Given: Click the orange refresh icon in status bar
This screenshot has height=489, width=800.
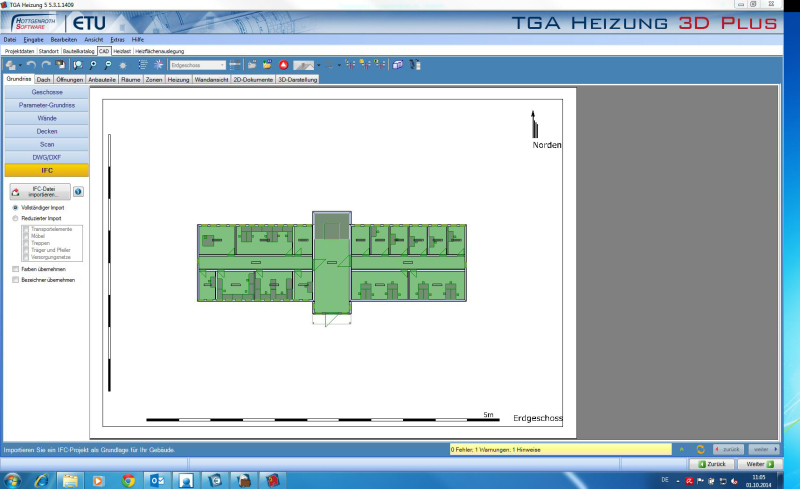Looking at the screenshot, I should pyautogui.click(x=701, y=449).
